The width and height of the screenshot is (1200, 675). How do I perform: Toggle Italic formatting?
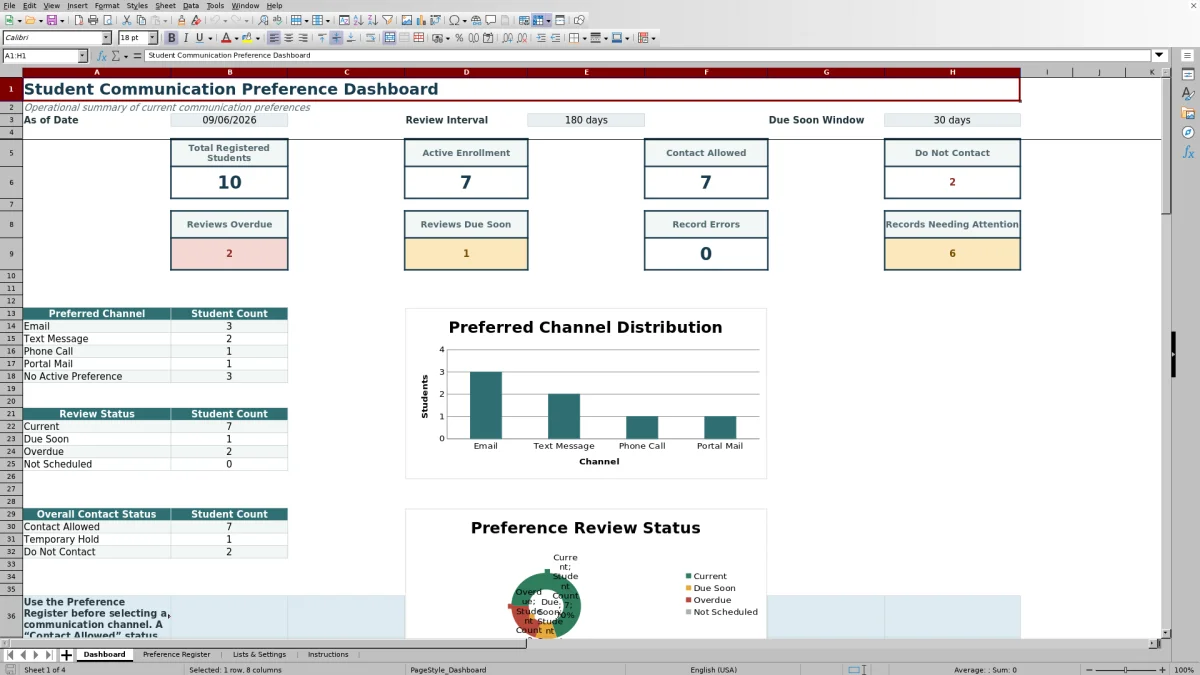(186, 38)
